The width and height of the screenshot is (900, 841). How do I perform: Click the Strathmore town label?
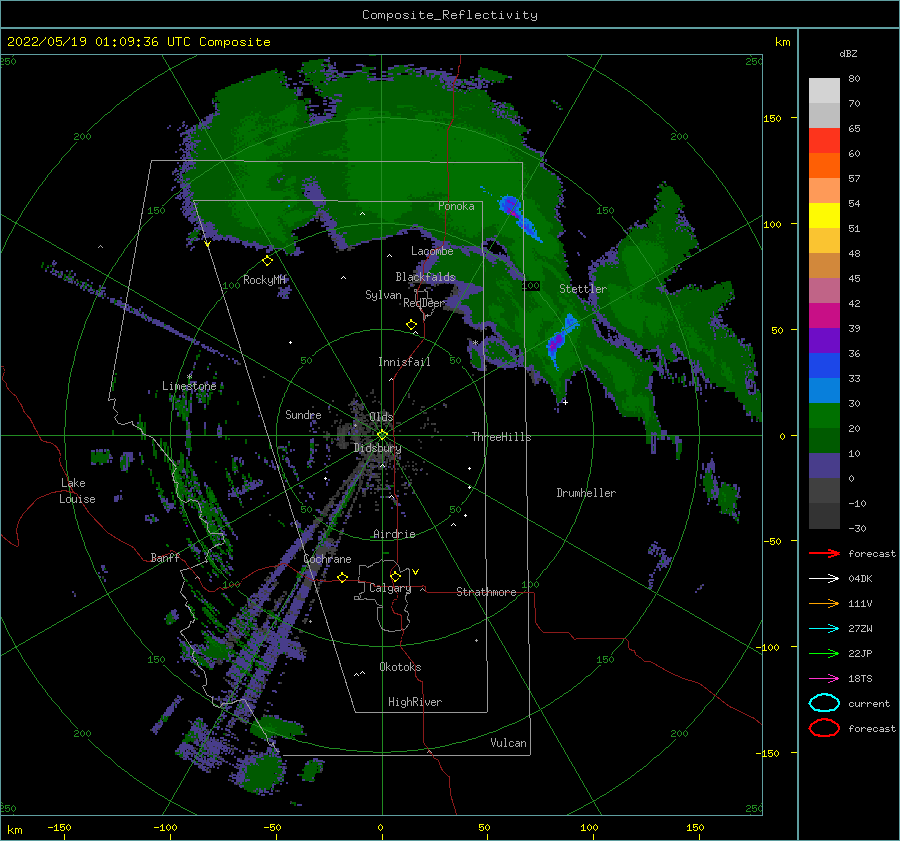[x=486, y=592]
